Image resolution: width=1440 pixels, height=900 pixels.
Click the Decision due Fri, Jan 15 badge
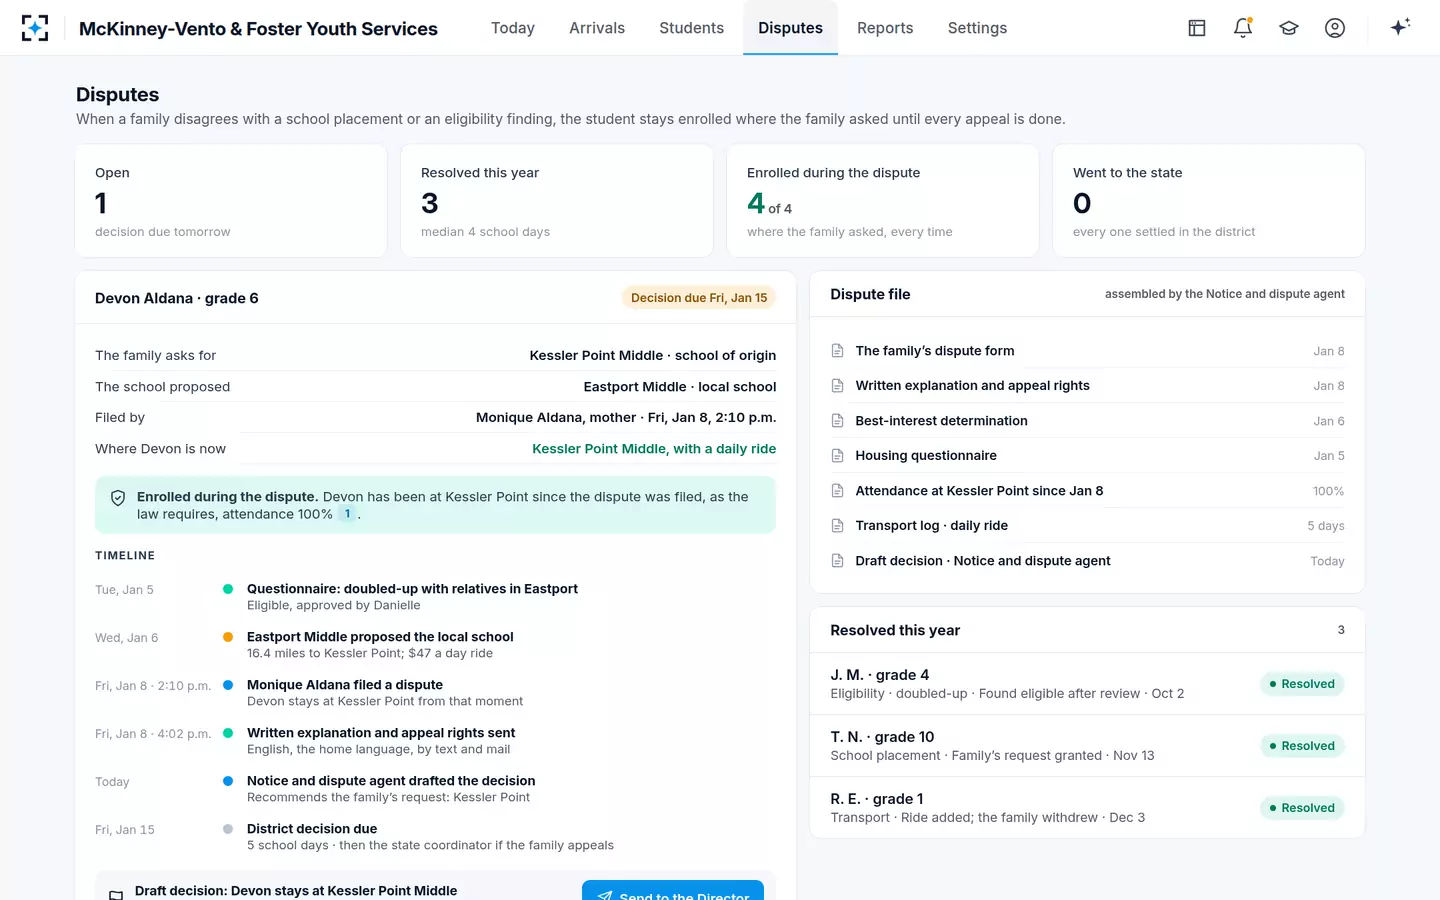click(x=699, y=298)
